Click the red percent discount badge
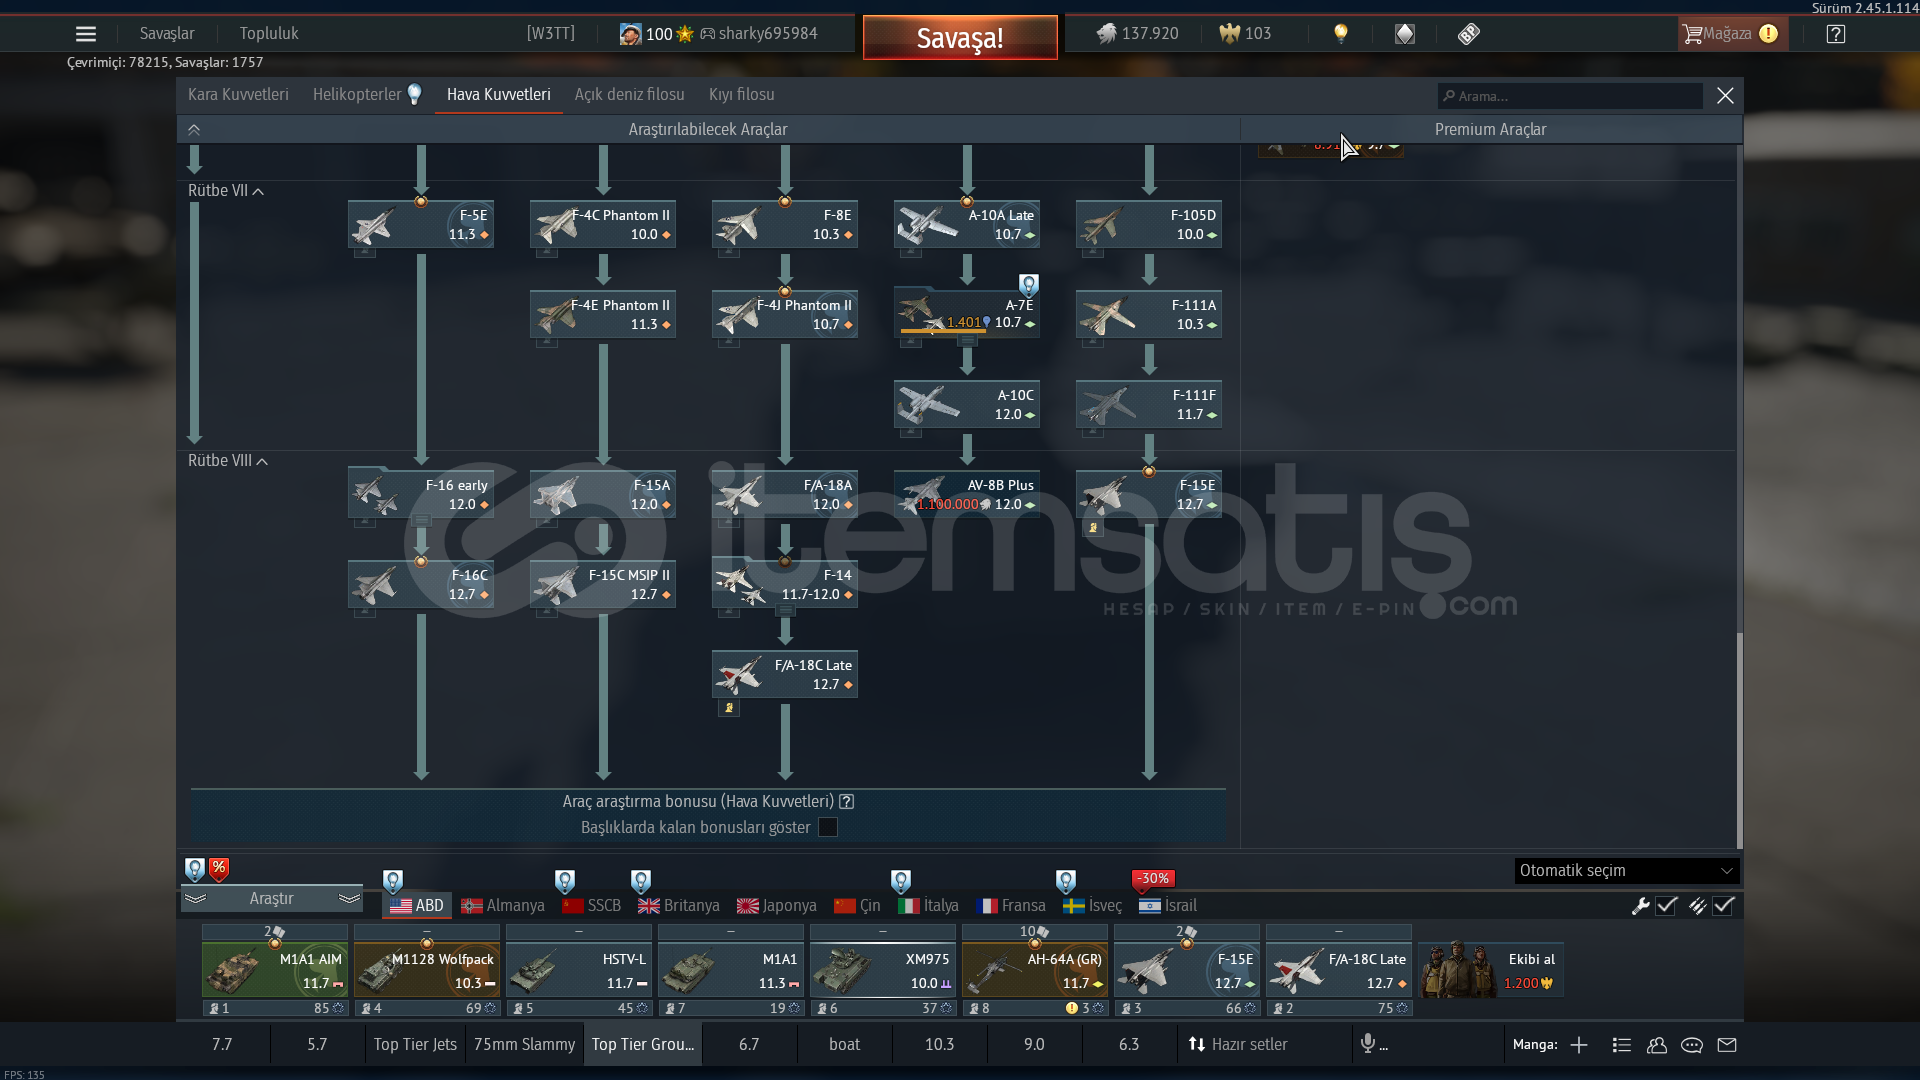Image resolution: width=1920 pixels, height=1080 pixels. pos(219,869)
